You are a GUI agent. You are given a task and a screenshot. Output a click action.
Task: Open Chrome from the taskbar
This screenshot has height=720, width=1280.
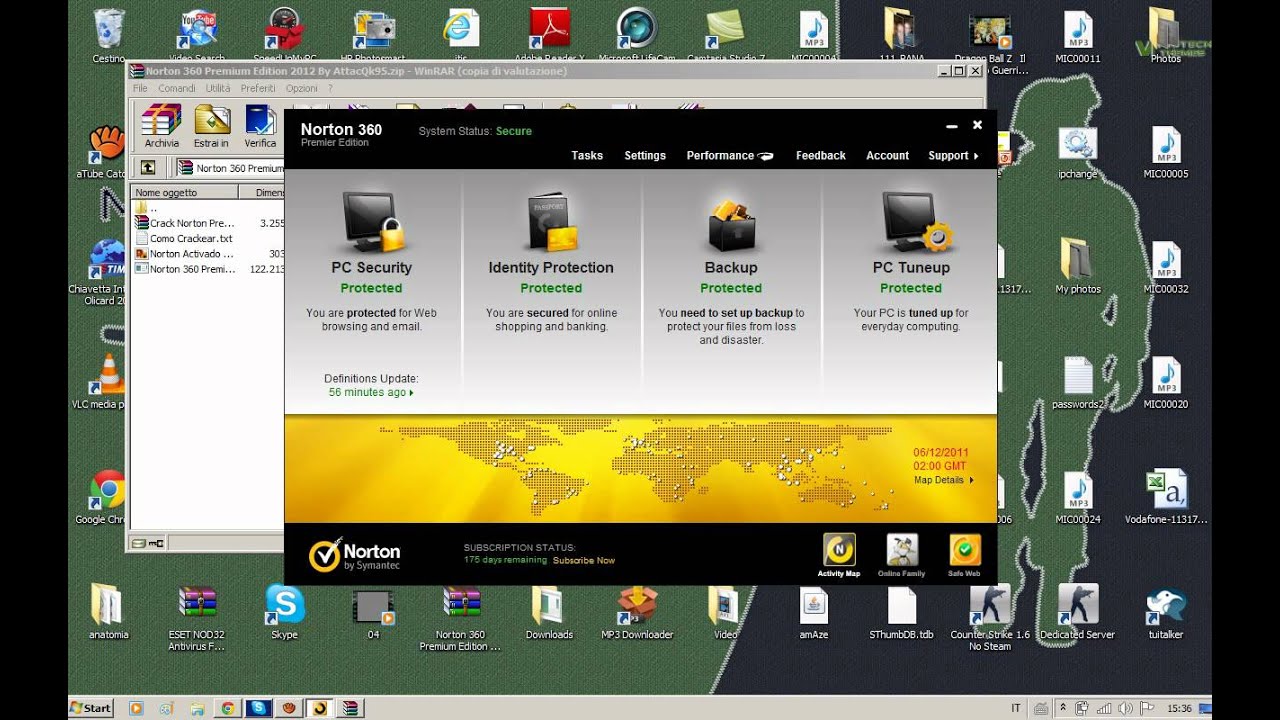pos(227,708)
